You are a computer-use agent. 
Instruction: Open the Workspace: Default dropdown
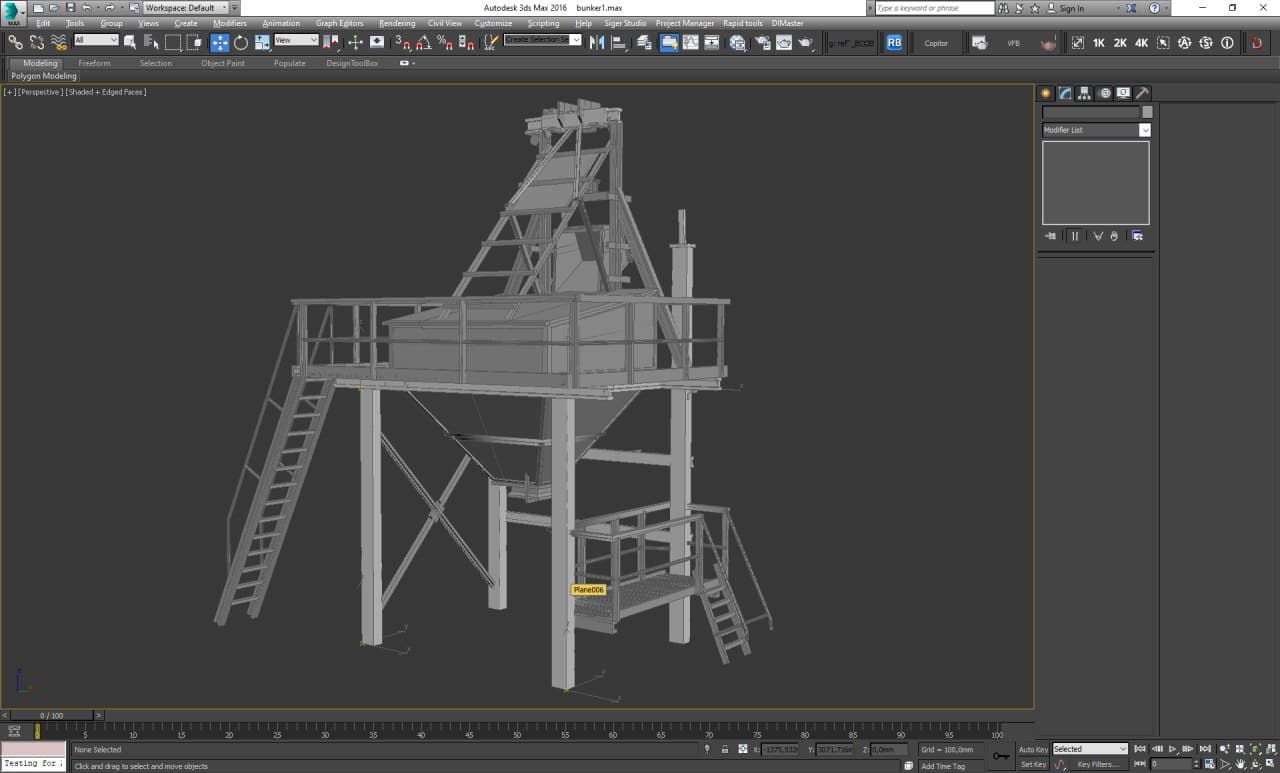click(x=186, y=8)
